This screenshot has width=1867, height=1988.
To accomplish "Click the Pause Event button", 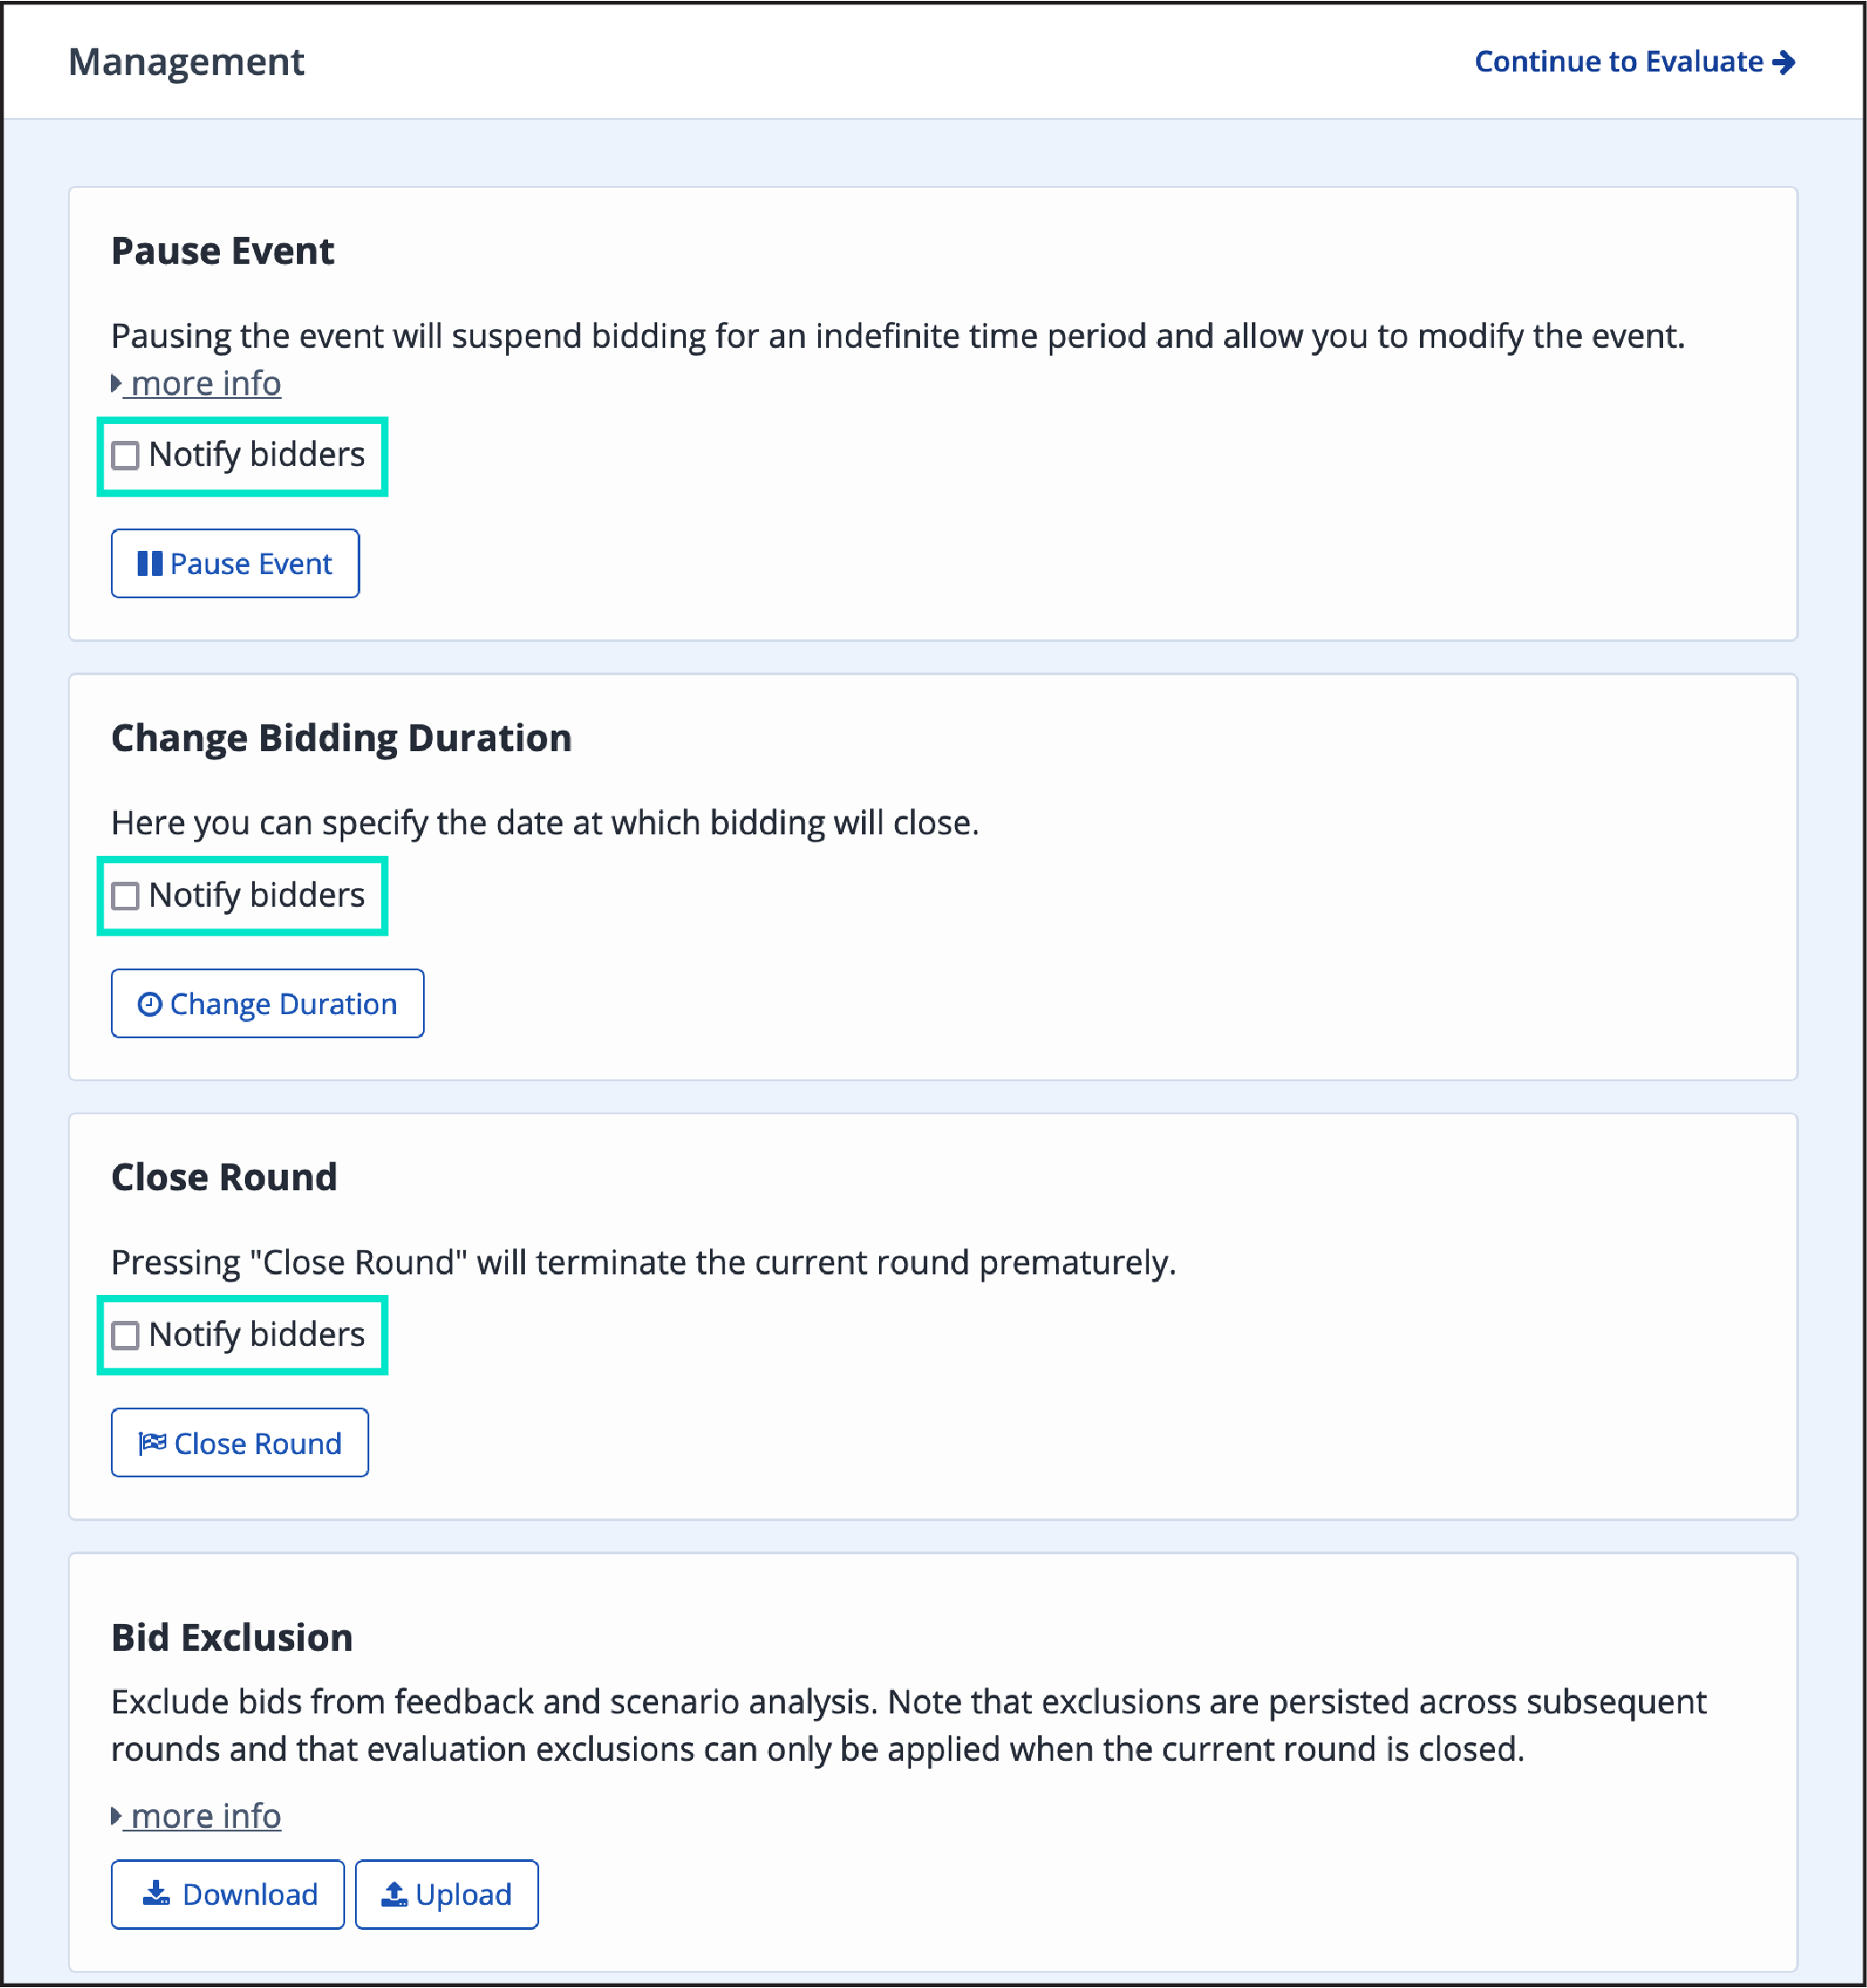I will click(x=235, y=563).
